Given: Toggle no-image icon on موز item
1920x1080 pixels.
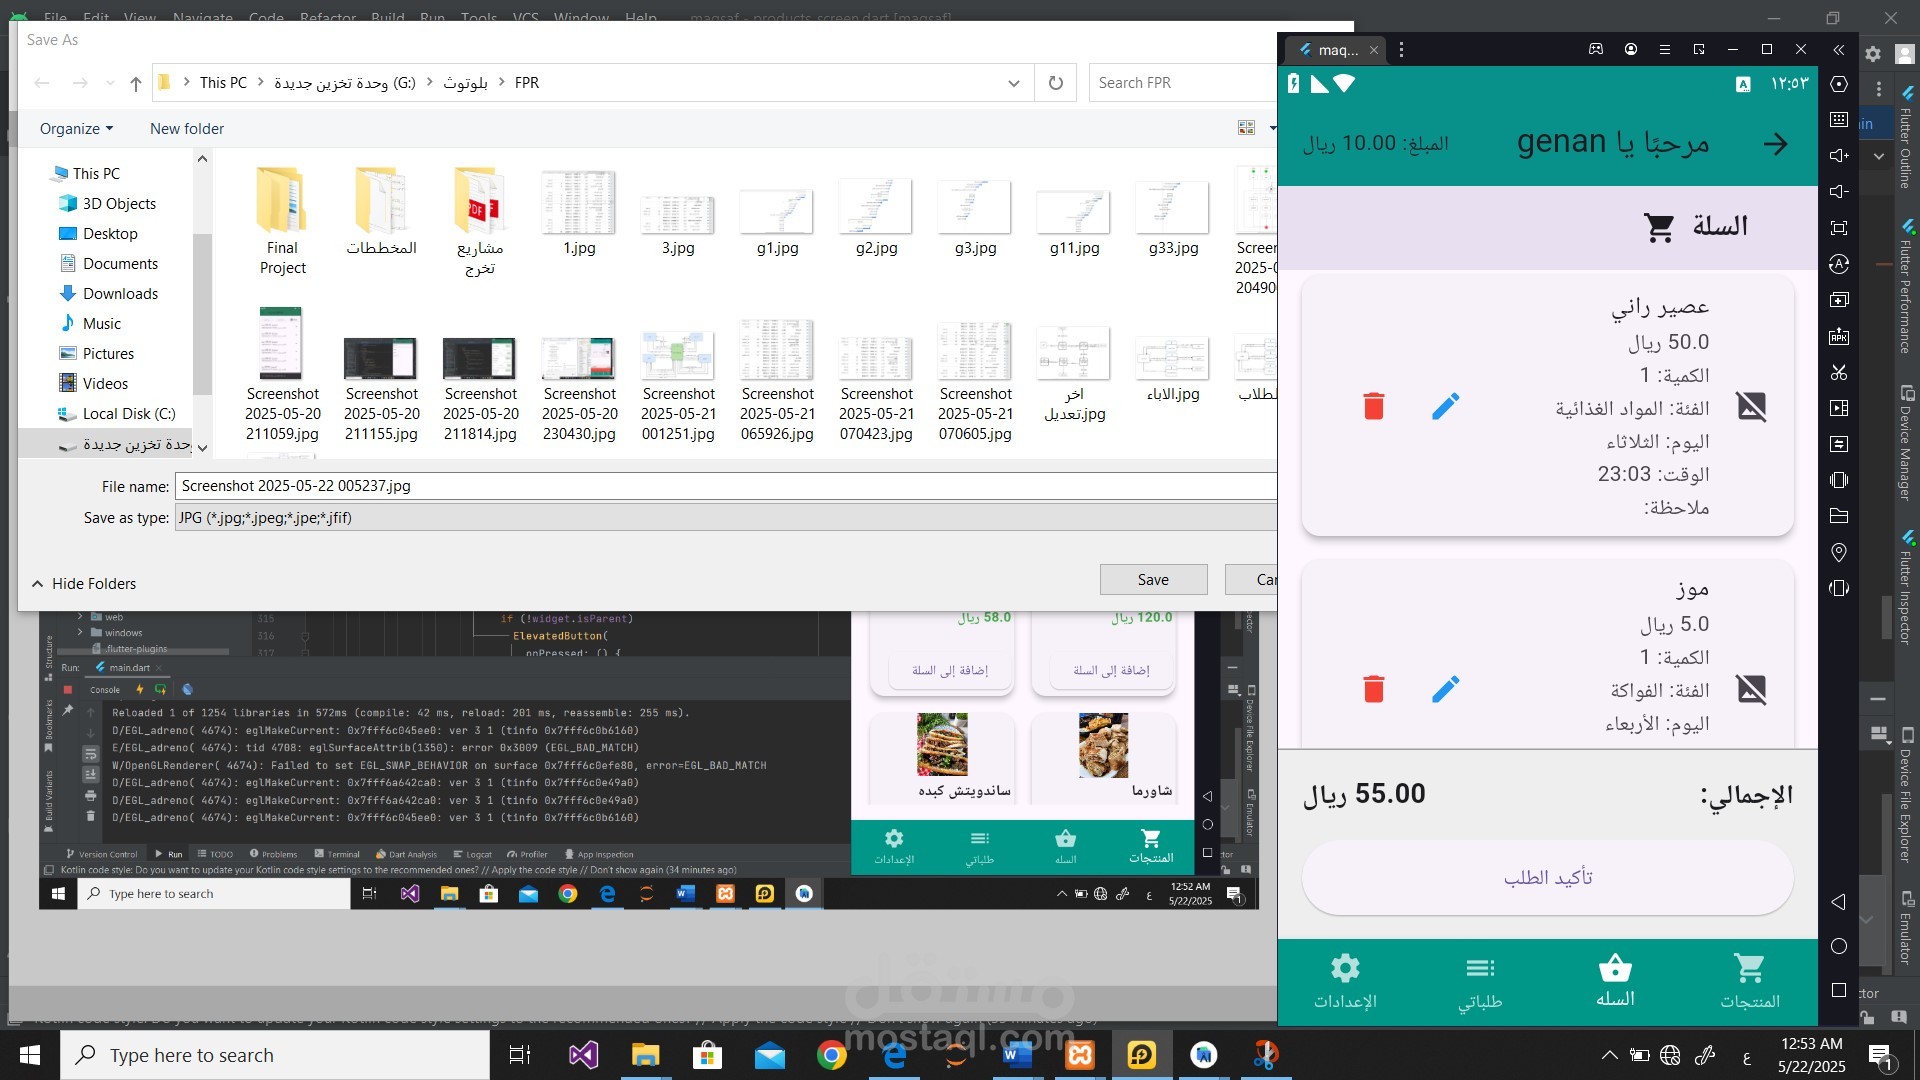Looking at the screenshot, I should tap(1751, 689).
